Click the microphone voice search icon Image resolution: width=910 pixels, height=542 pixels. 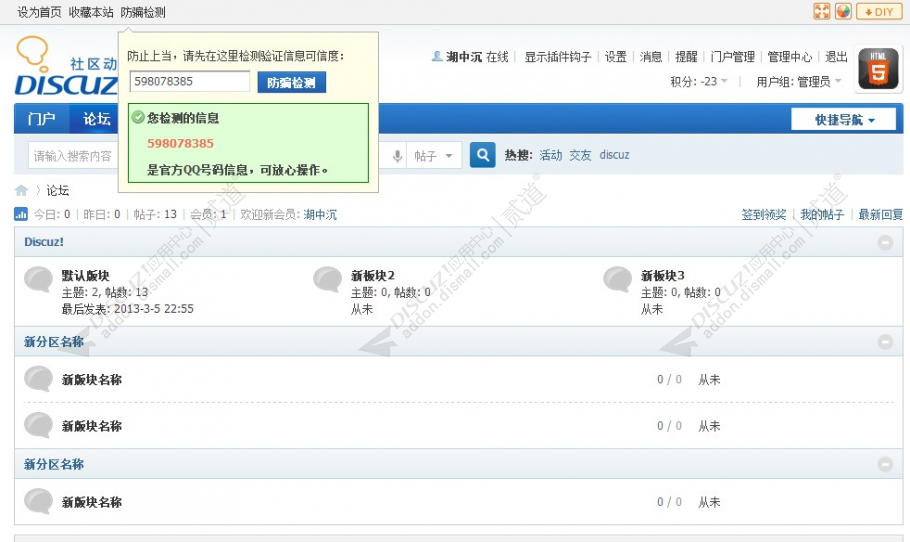[x=397, y=156]
